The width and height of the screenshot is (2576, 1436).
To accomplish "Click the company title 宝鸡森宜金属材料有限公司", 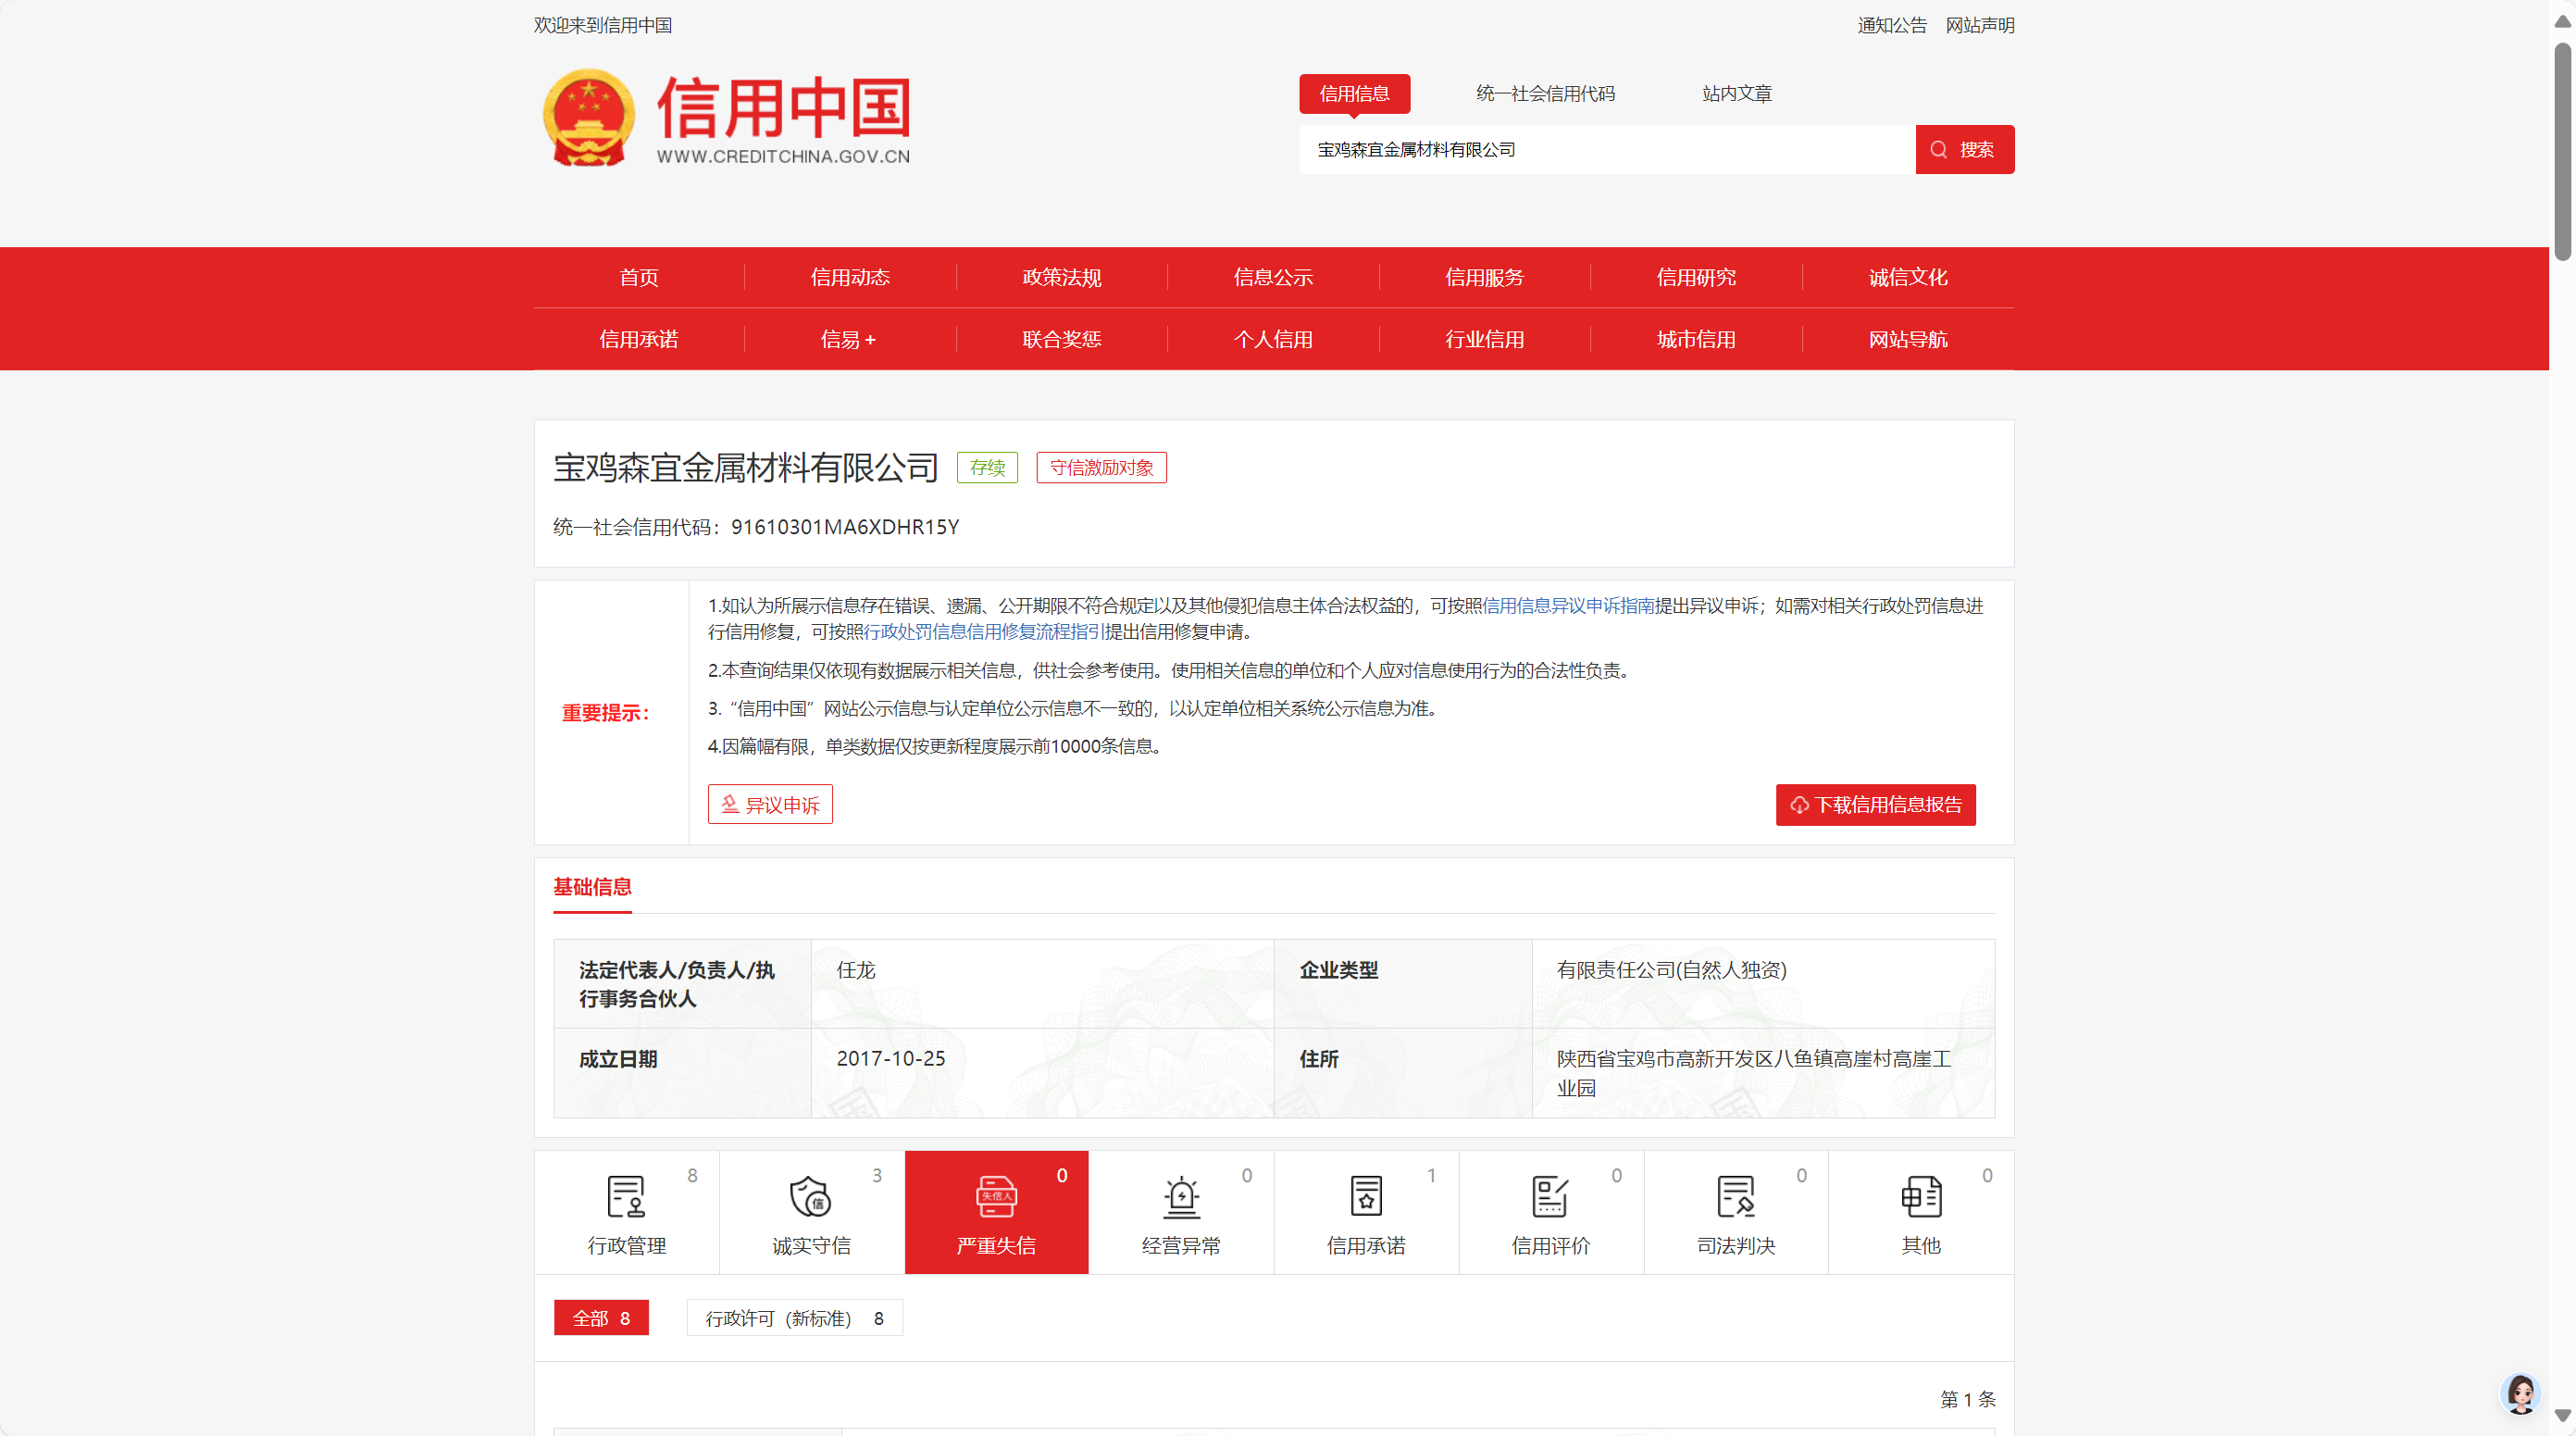I will click(746, 467).
